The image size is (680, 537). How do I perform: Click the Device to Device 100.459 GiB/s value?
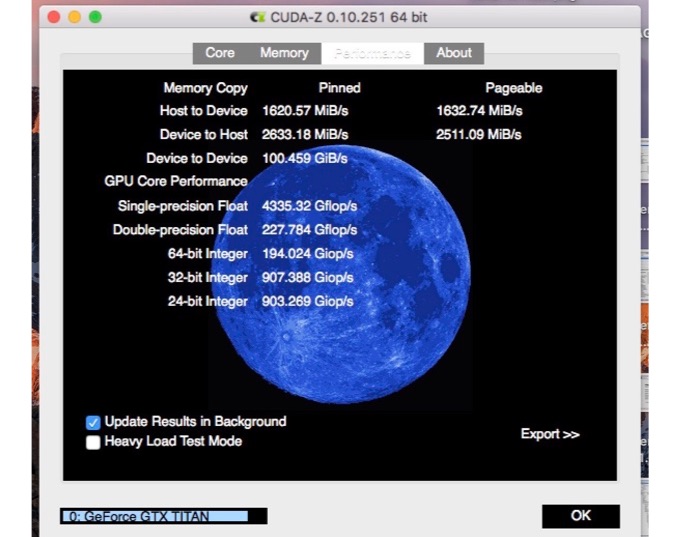tap(305, 158)
